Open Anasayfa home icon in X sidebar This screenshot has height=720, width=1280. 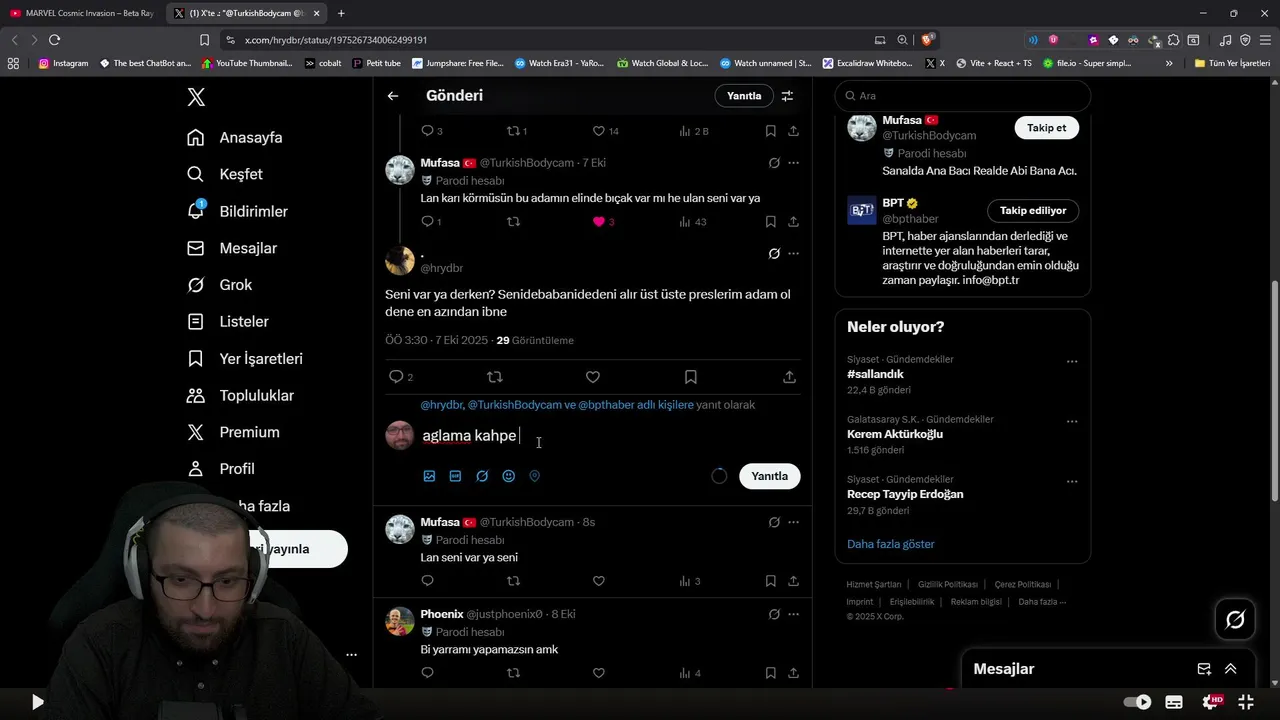[x=196, y=138]
